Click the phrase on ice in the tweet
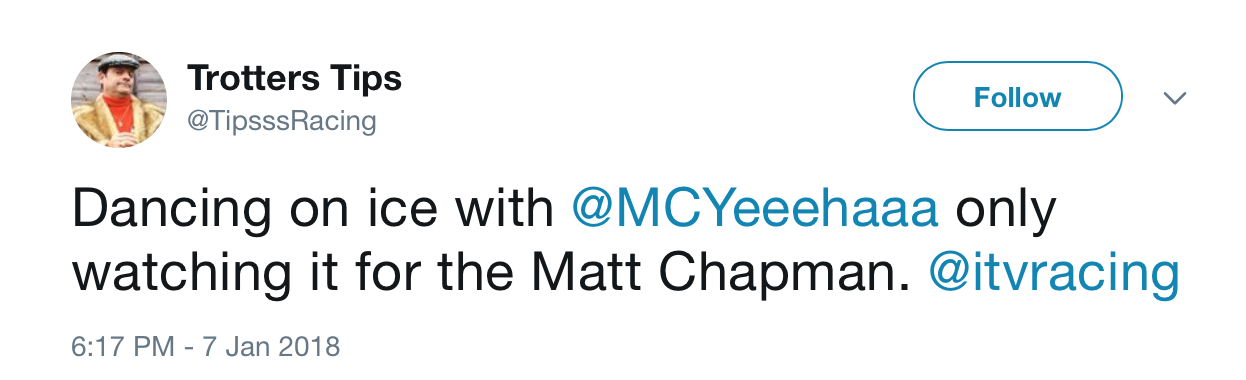1246x380 pixels. [x=363, y=211]
